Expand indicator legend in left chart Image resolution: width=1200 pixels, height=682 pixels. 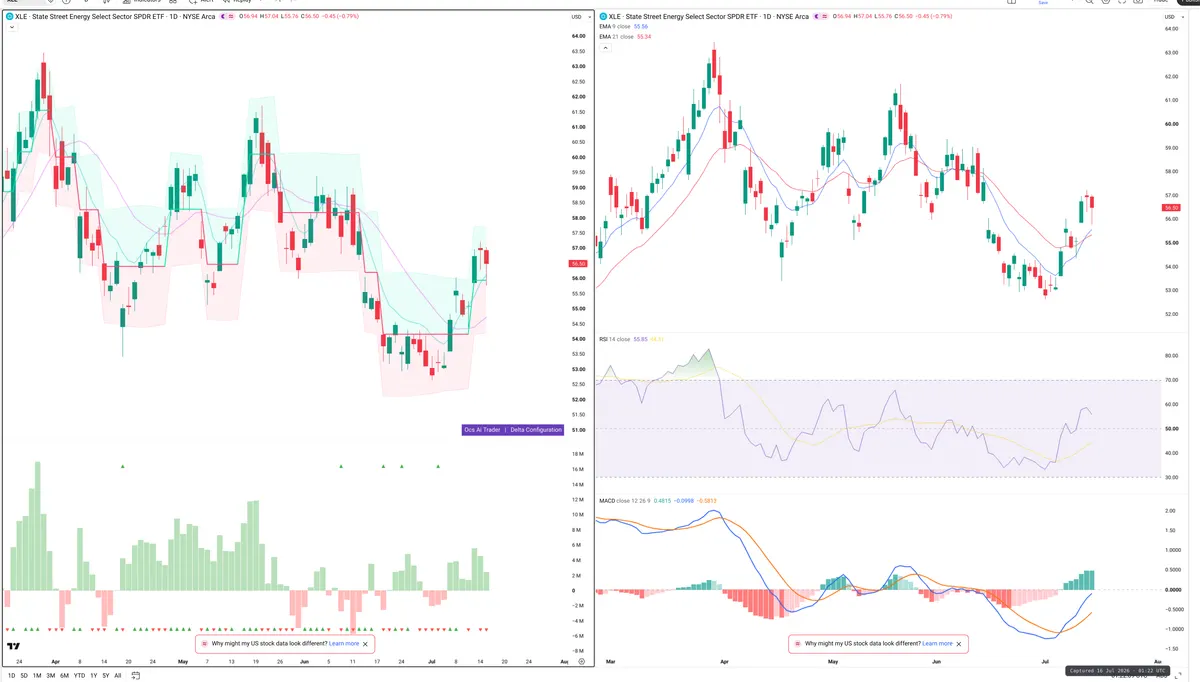tap(12, 27)
